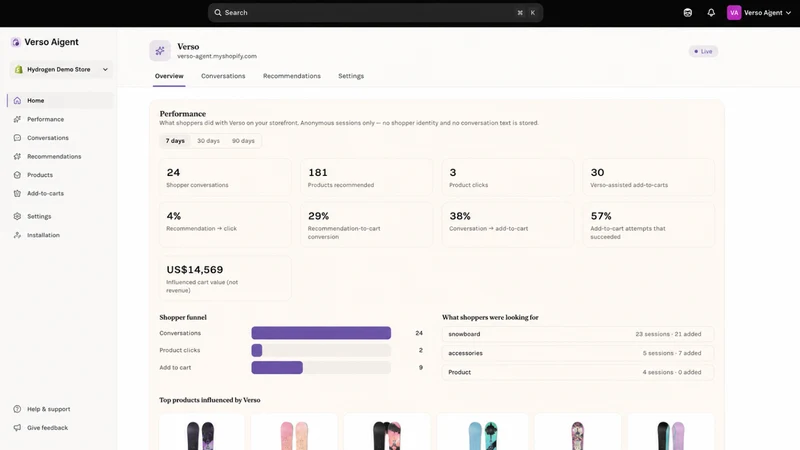Click the Add to cart funnel bar
Image resolution: width=800 pixels, height=450 pixels.
click(277, 367)
